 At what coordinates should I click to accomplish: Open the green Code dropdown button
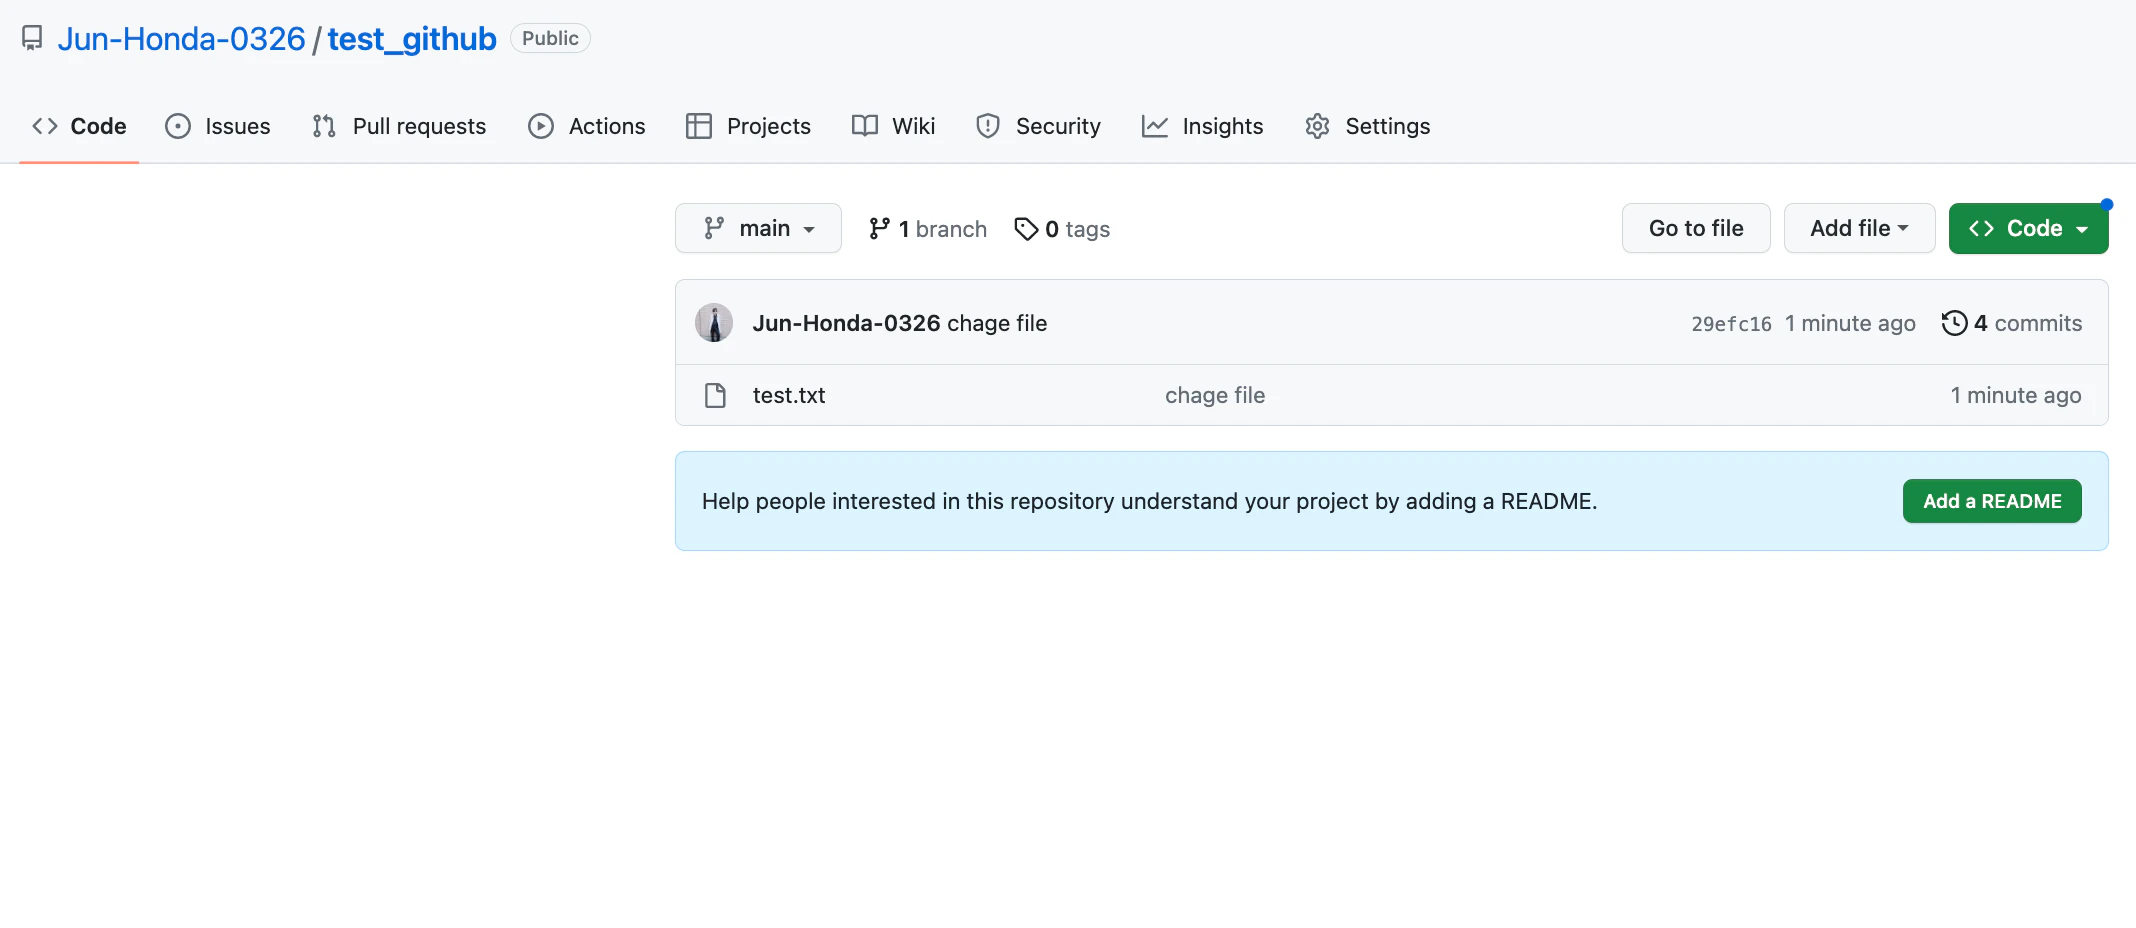coord(2028,229)
